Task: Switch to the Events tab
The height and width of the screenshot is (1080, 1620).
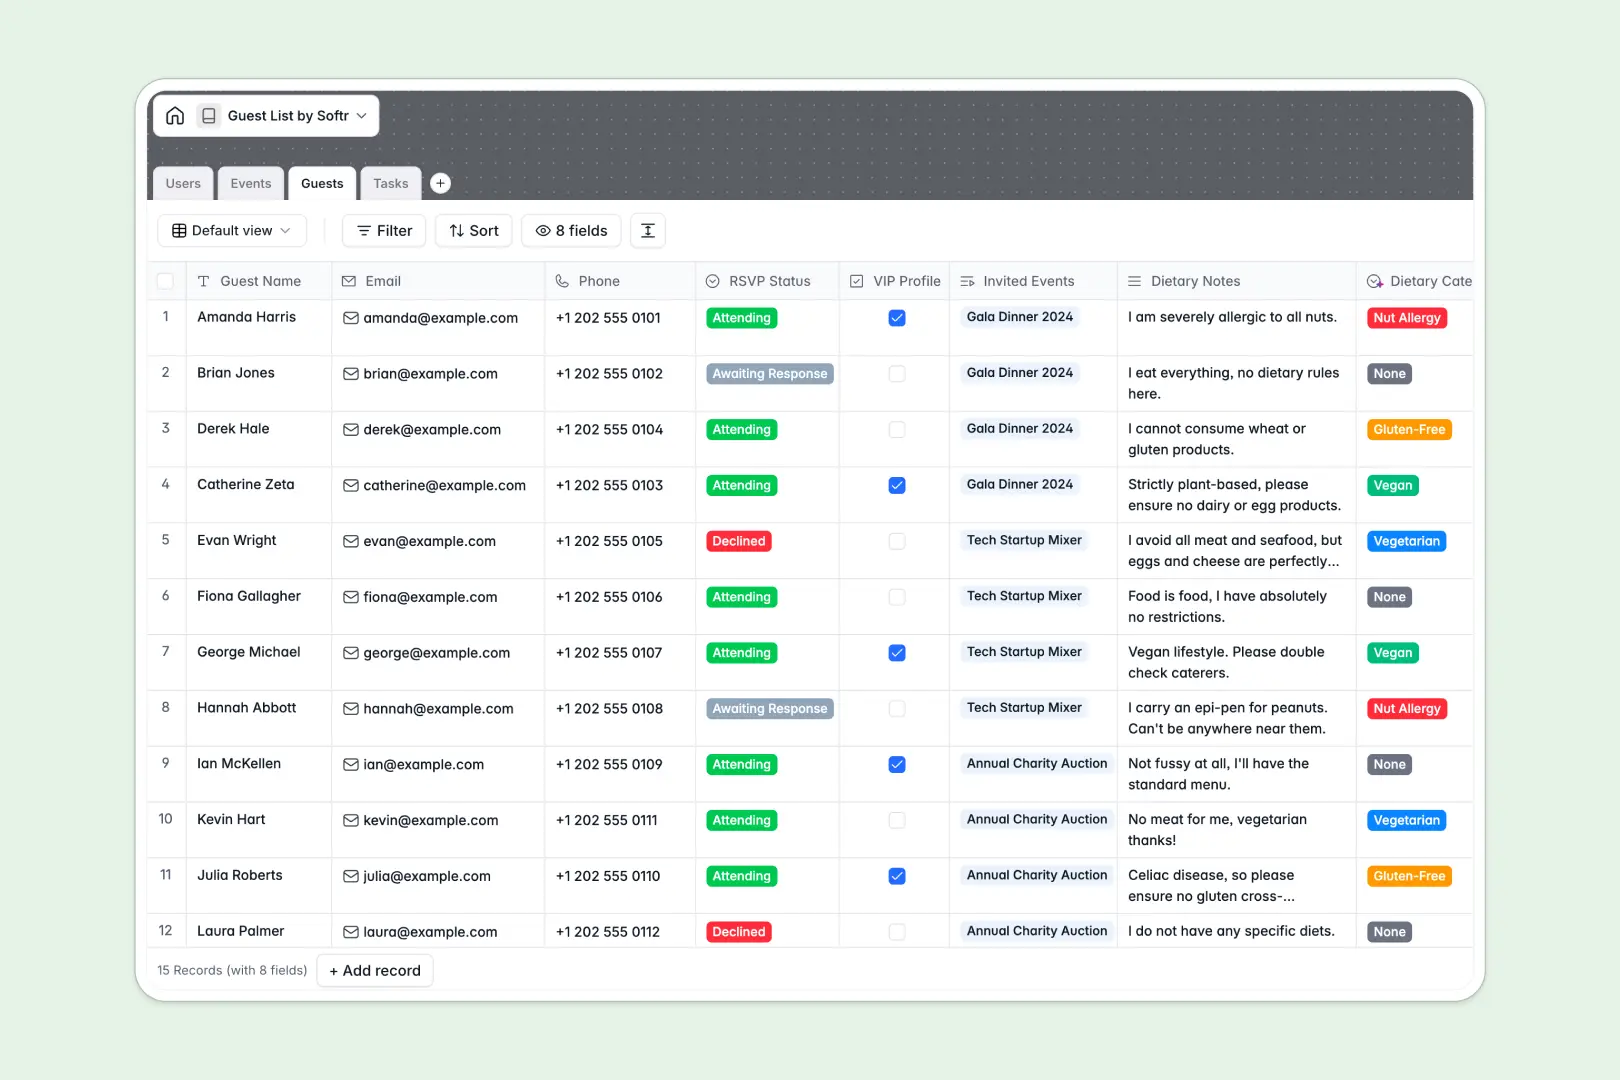Action: (x=250, y=183)
